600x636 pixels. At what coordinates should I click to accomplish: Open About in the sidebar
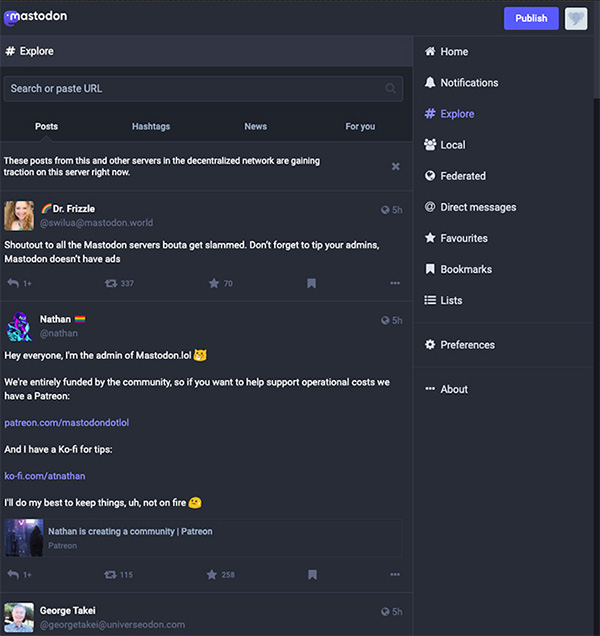(x=446, y=389)
